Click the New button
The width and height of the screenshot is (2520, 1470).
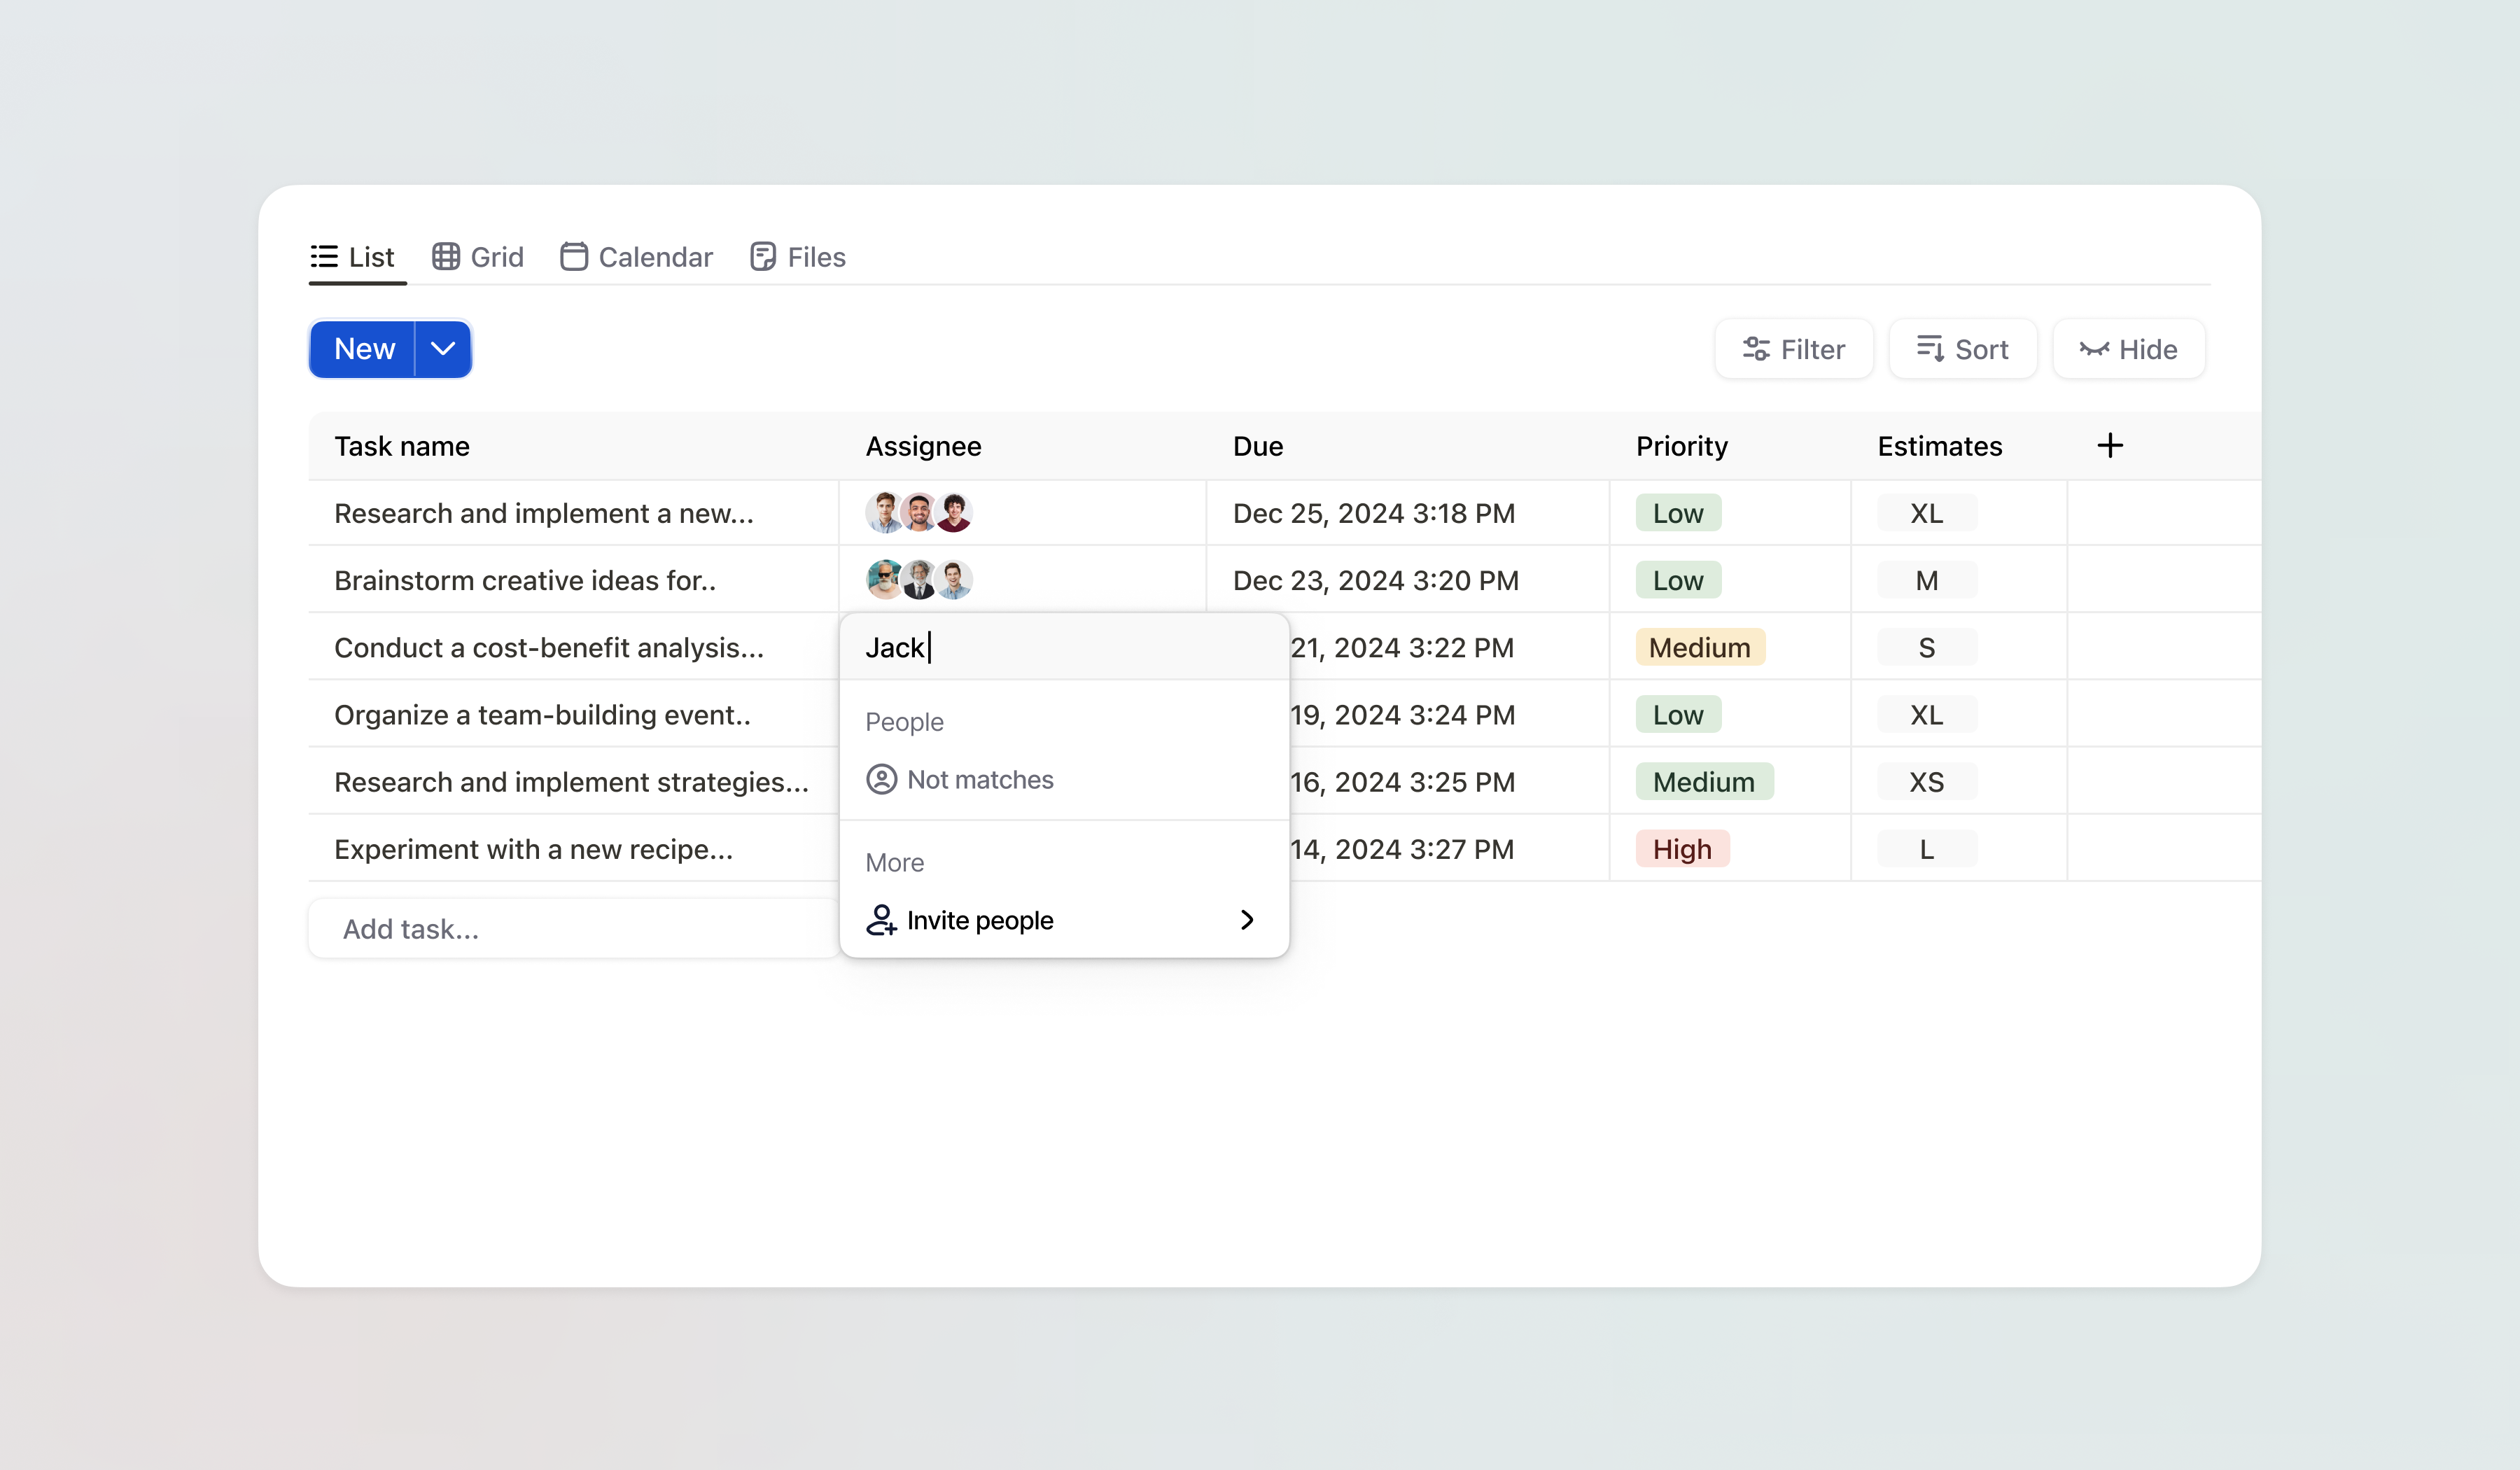[363, 349]
